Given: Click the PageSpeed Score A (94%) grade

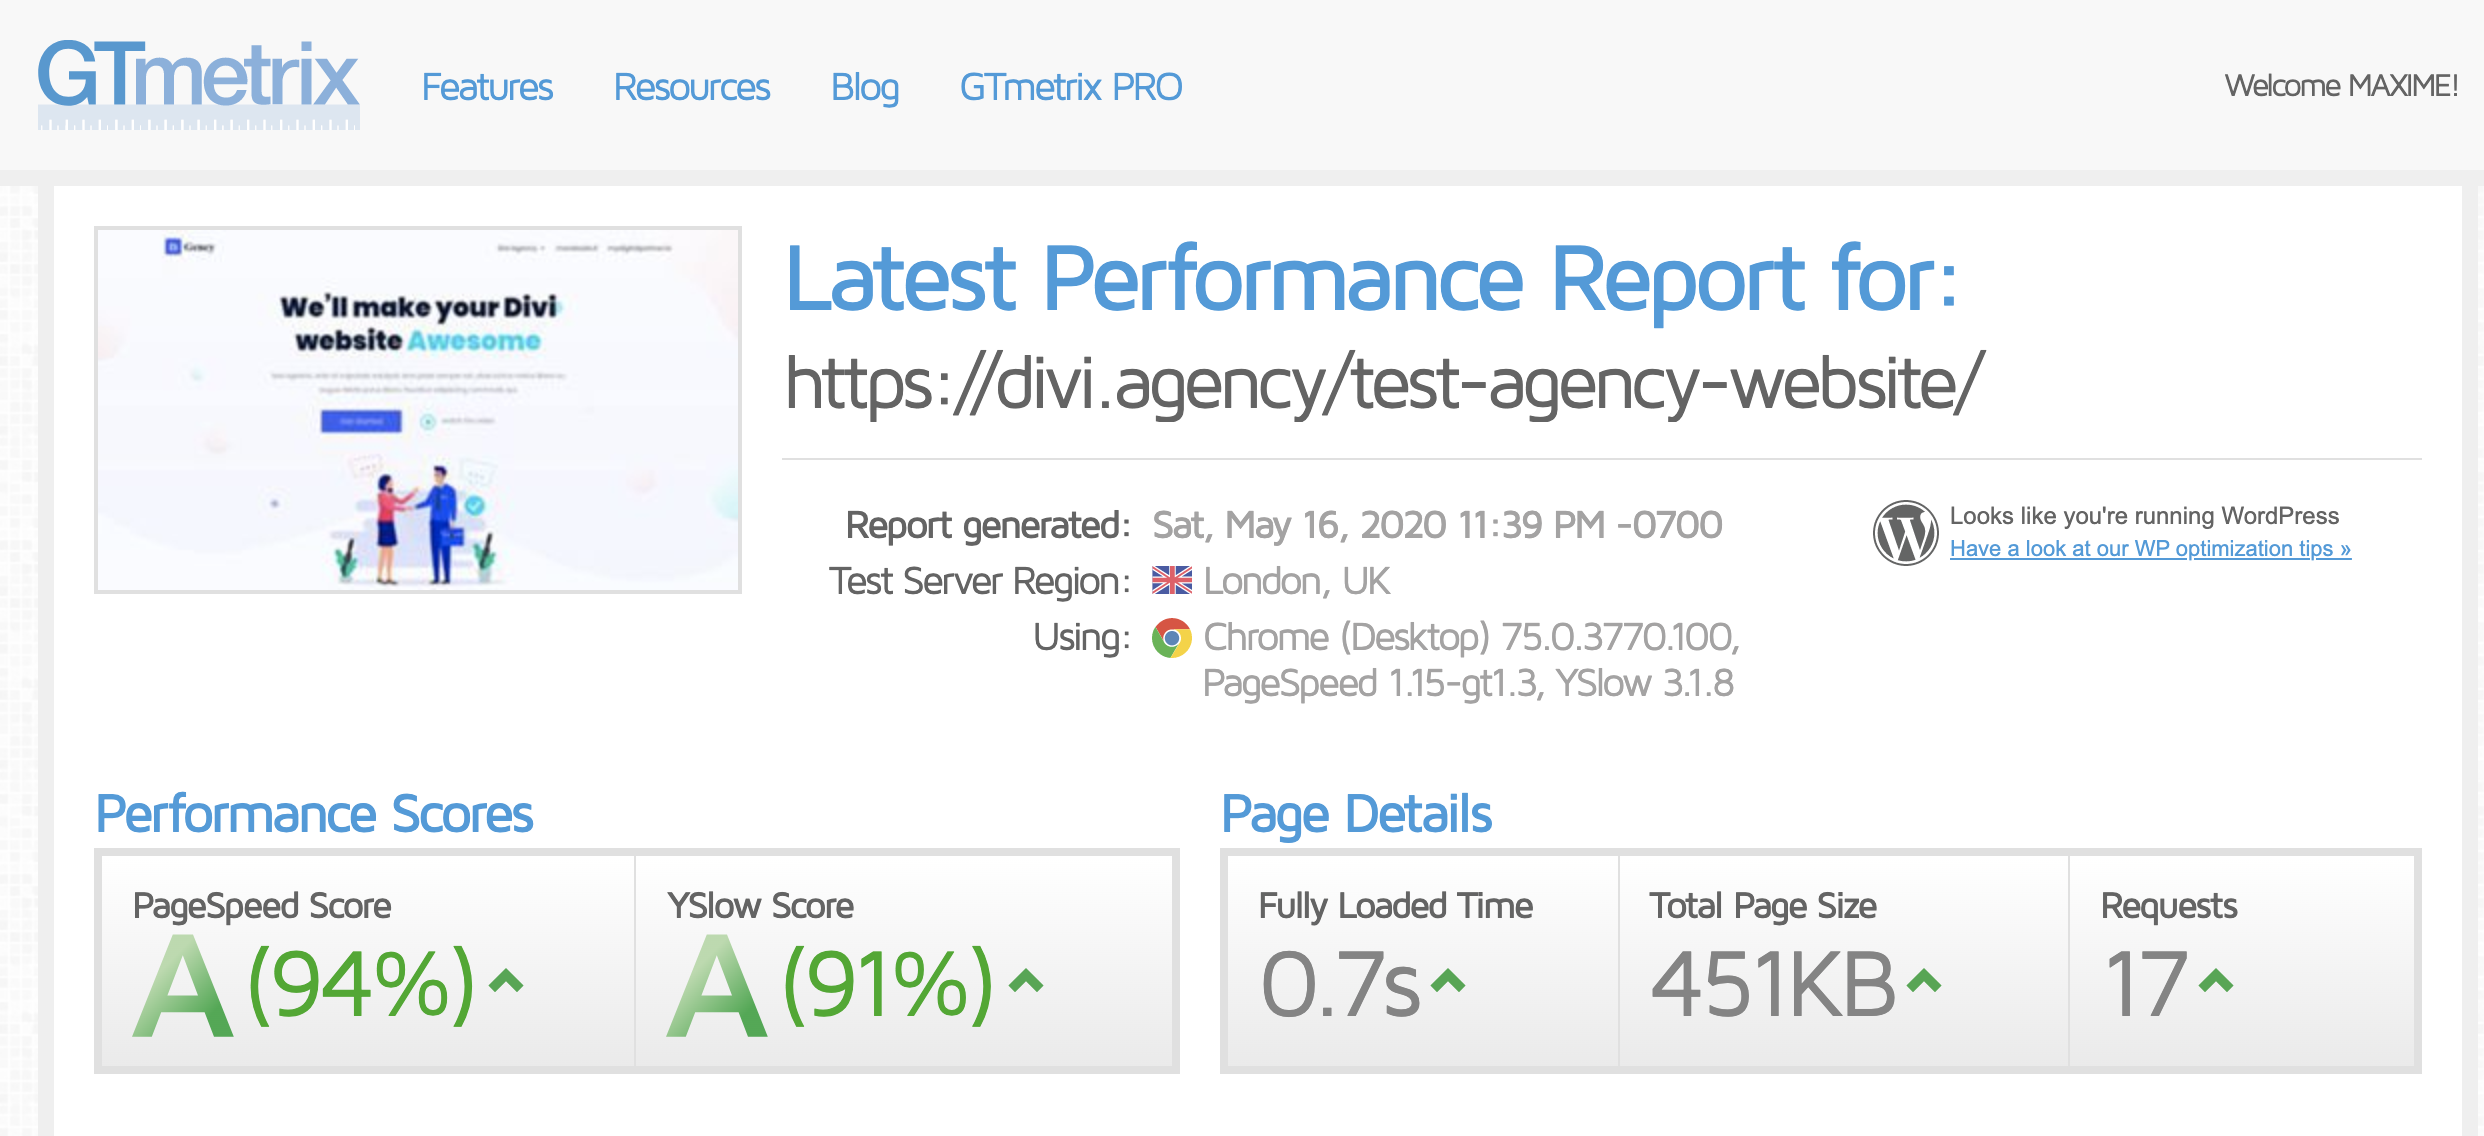Looking at the screenshot, I should point(305,986).
